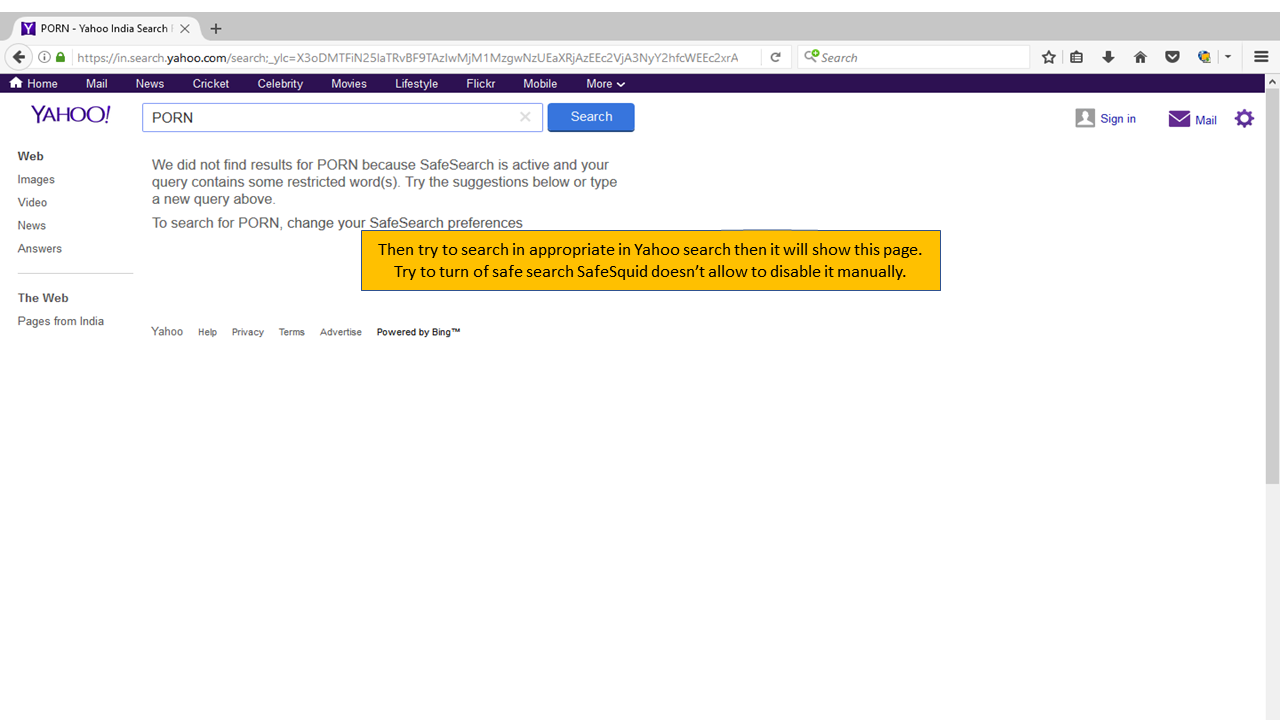This screenshot has height=720, width=1280.
Task: Show bookmarks list icon
Action: coord(1076,57)
